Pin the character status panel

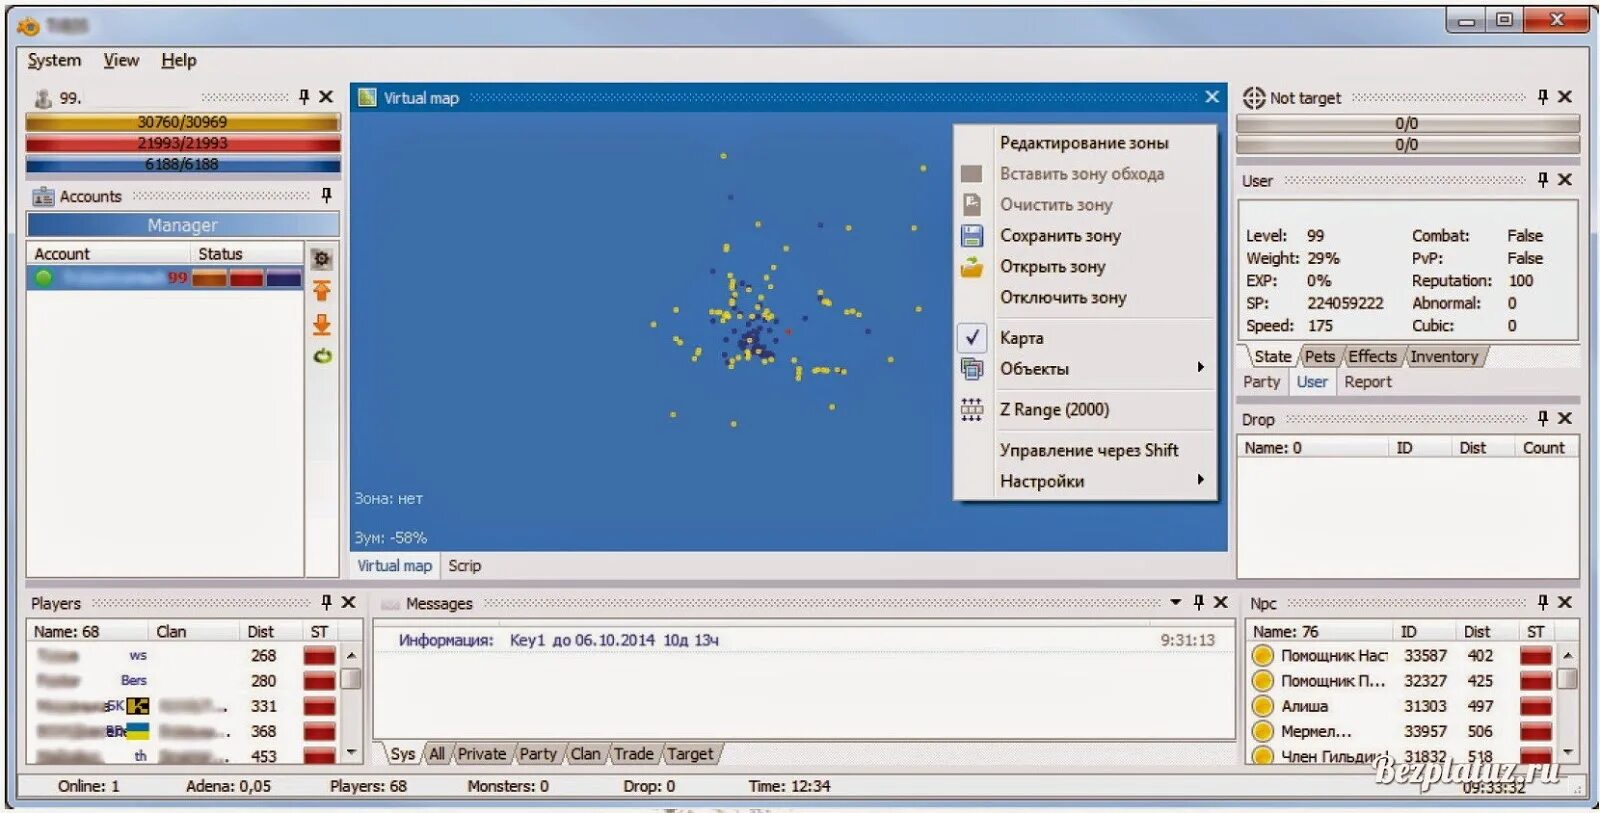click(x=304, y=97)
